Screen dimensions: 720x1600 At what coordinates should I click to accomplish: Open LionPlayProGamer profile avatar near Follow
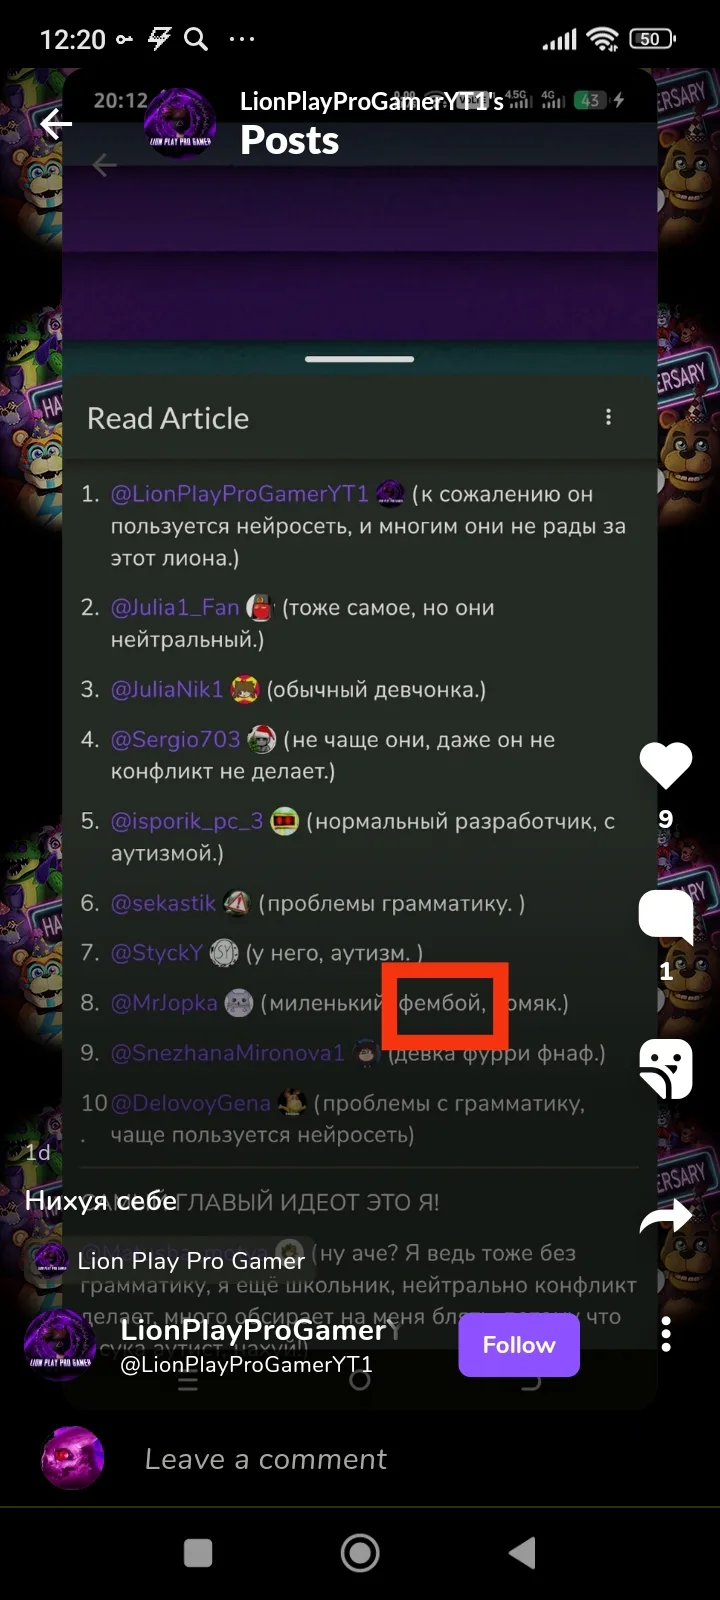click(x=60, y=1345)
